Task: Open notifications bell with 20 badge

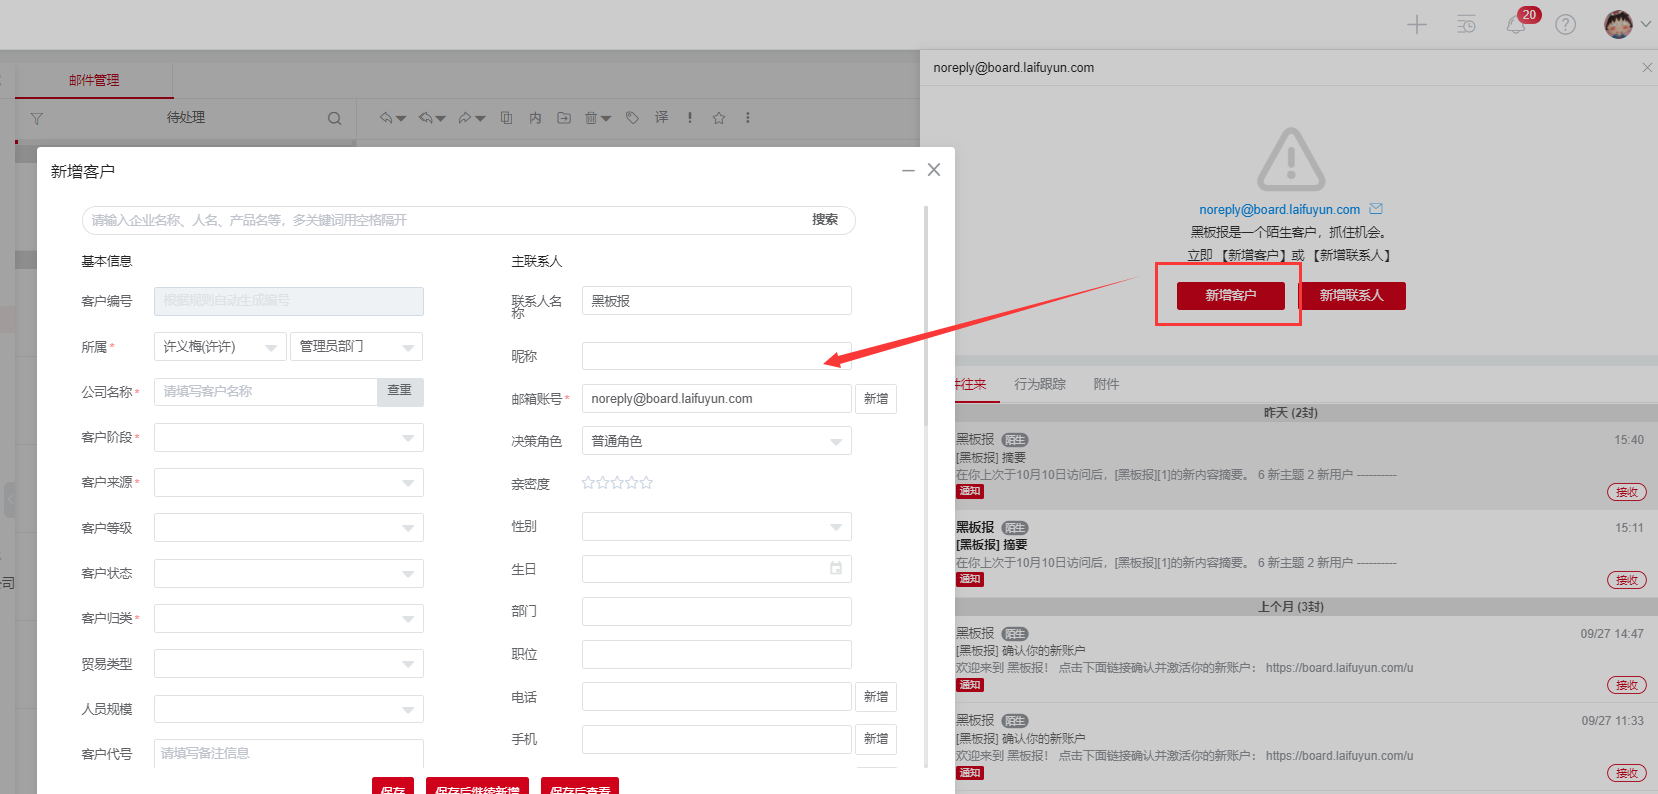Action: tap(1516, 25)
